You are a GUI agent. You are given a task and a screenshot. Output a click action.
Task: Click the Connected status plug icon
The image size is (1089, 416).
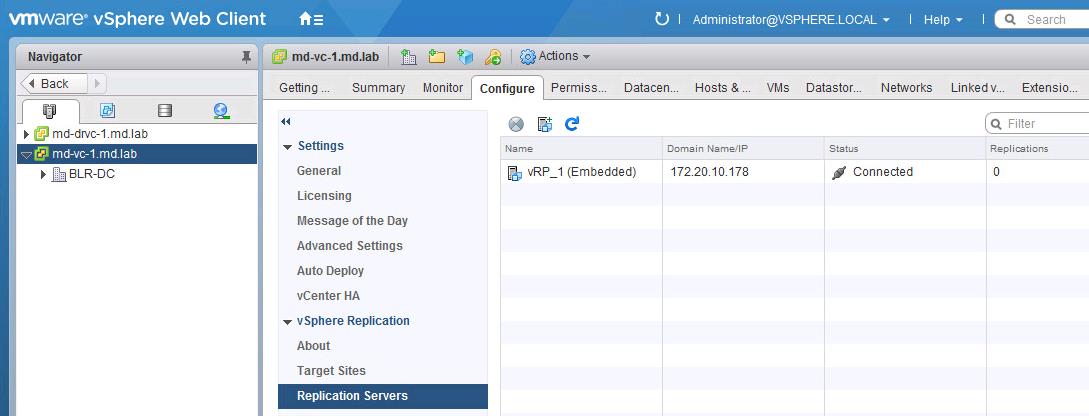[x=839, y=172]
